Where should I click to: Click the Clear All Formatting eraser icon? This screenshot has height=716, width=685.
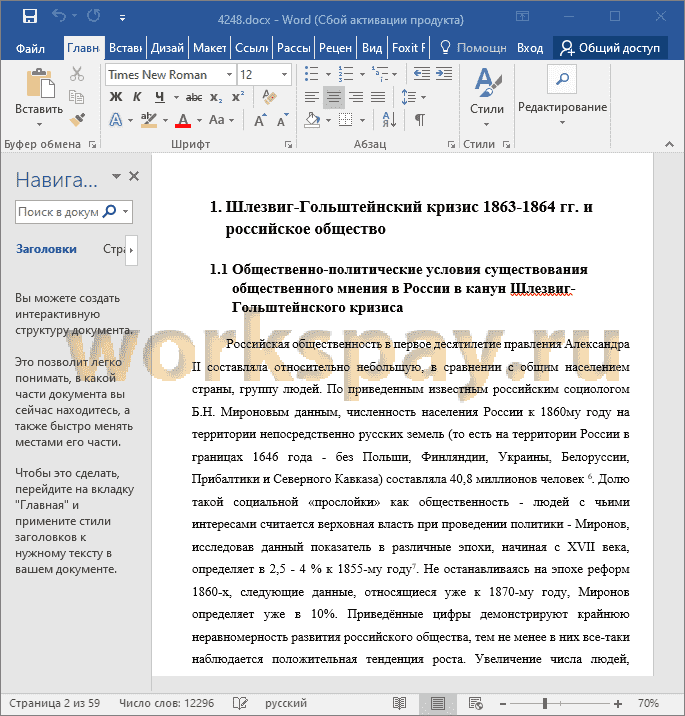(270, 97)
